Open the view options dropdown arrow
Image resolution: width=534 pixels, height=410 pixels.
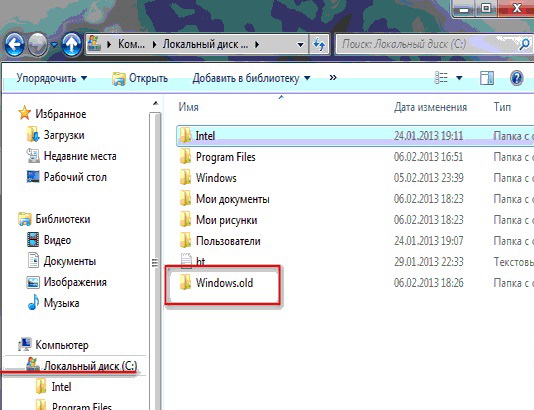459,78
